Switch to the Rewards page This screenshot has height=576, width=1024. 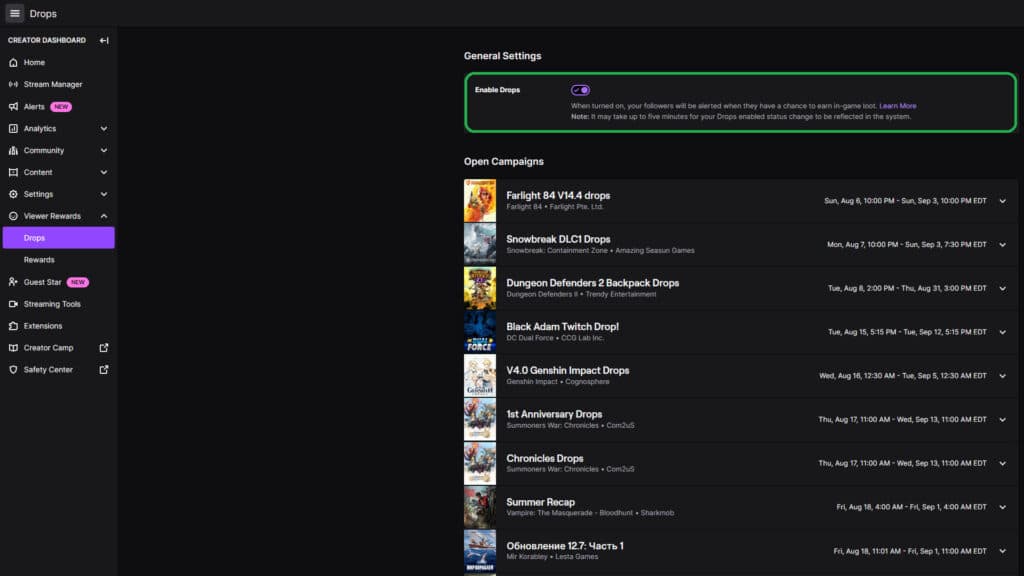pos(41,259)
